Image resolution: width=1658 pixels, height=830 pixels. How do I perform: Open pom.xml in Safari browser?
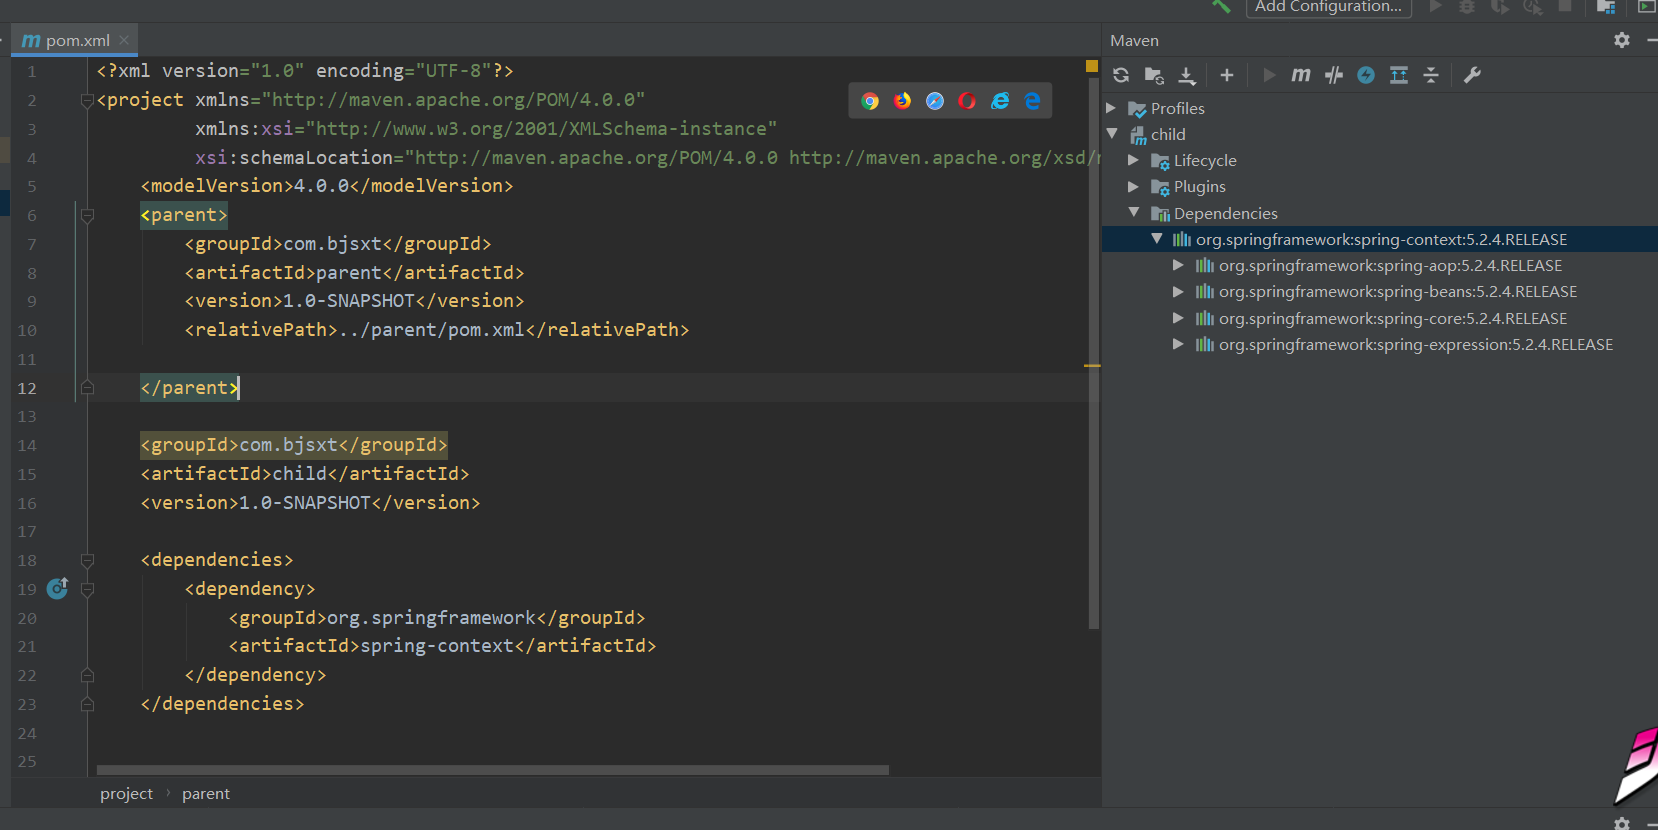click(935, 101)
